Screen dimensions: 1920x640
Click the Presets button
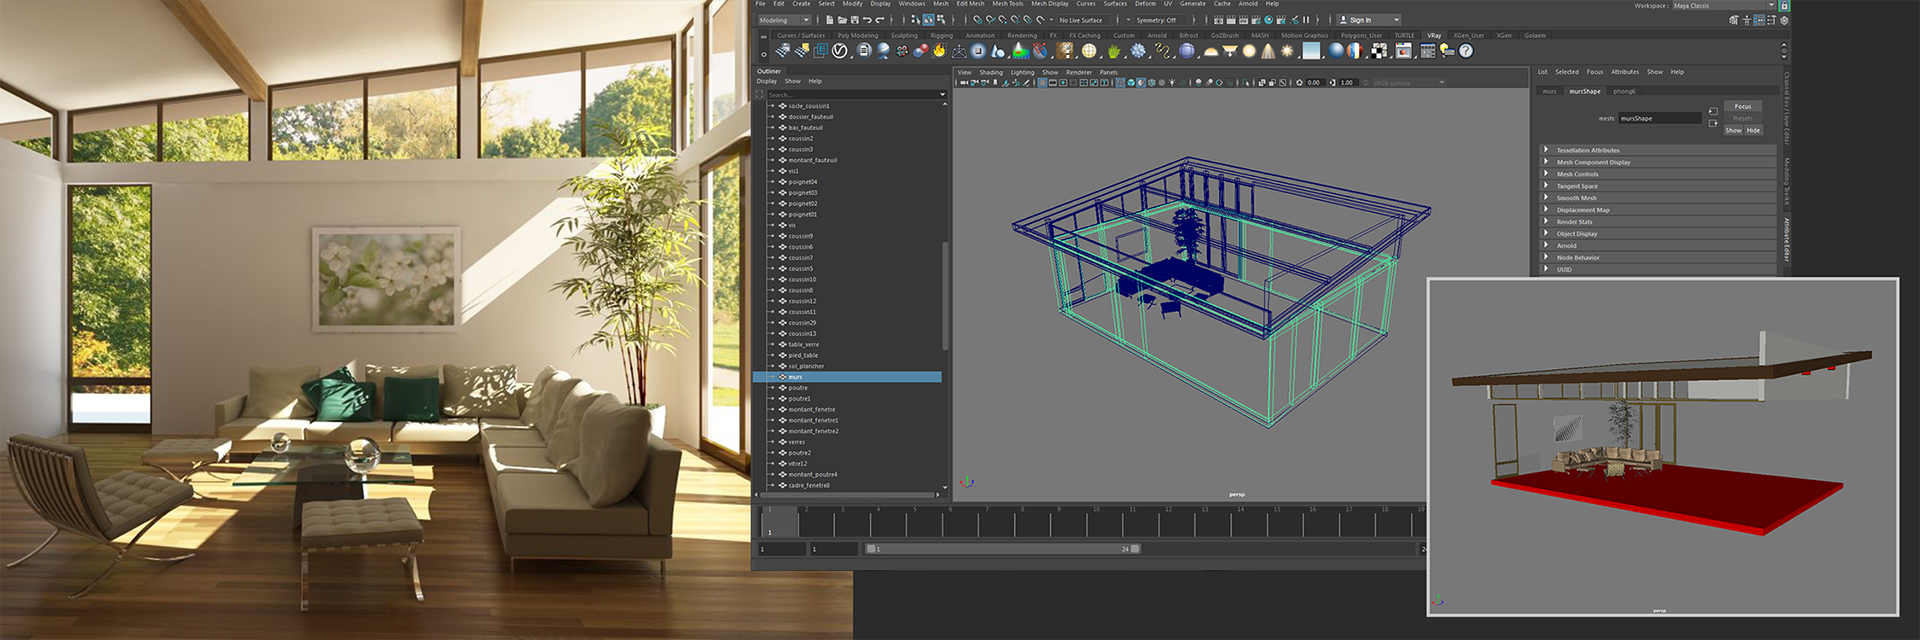point(1743,118)
